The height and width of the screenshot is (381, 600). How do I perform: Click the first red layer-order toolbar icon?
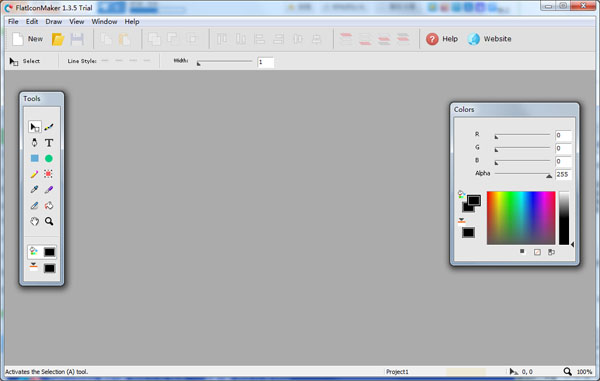[x=346, y=39]
